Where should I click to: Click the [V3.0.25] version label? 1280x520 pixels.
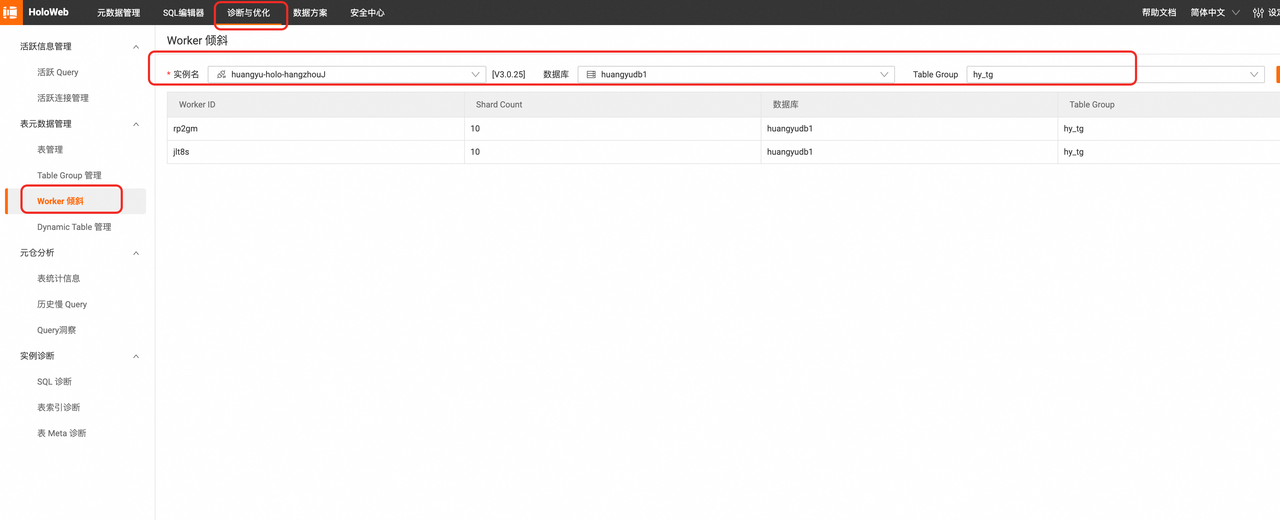509,74
